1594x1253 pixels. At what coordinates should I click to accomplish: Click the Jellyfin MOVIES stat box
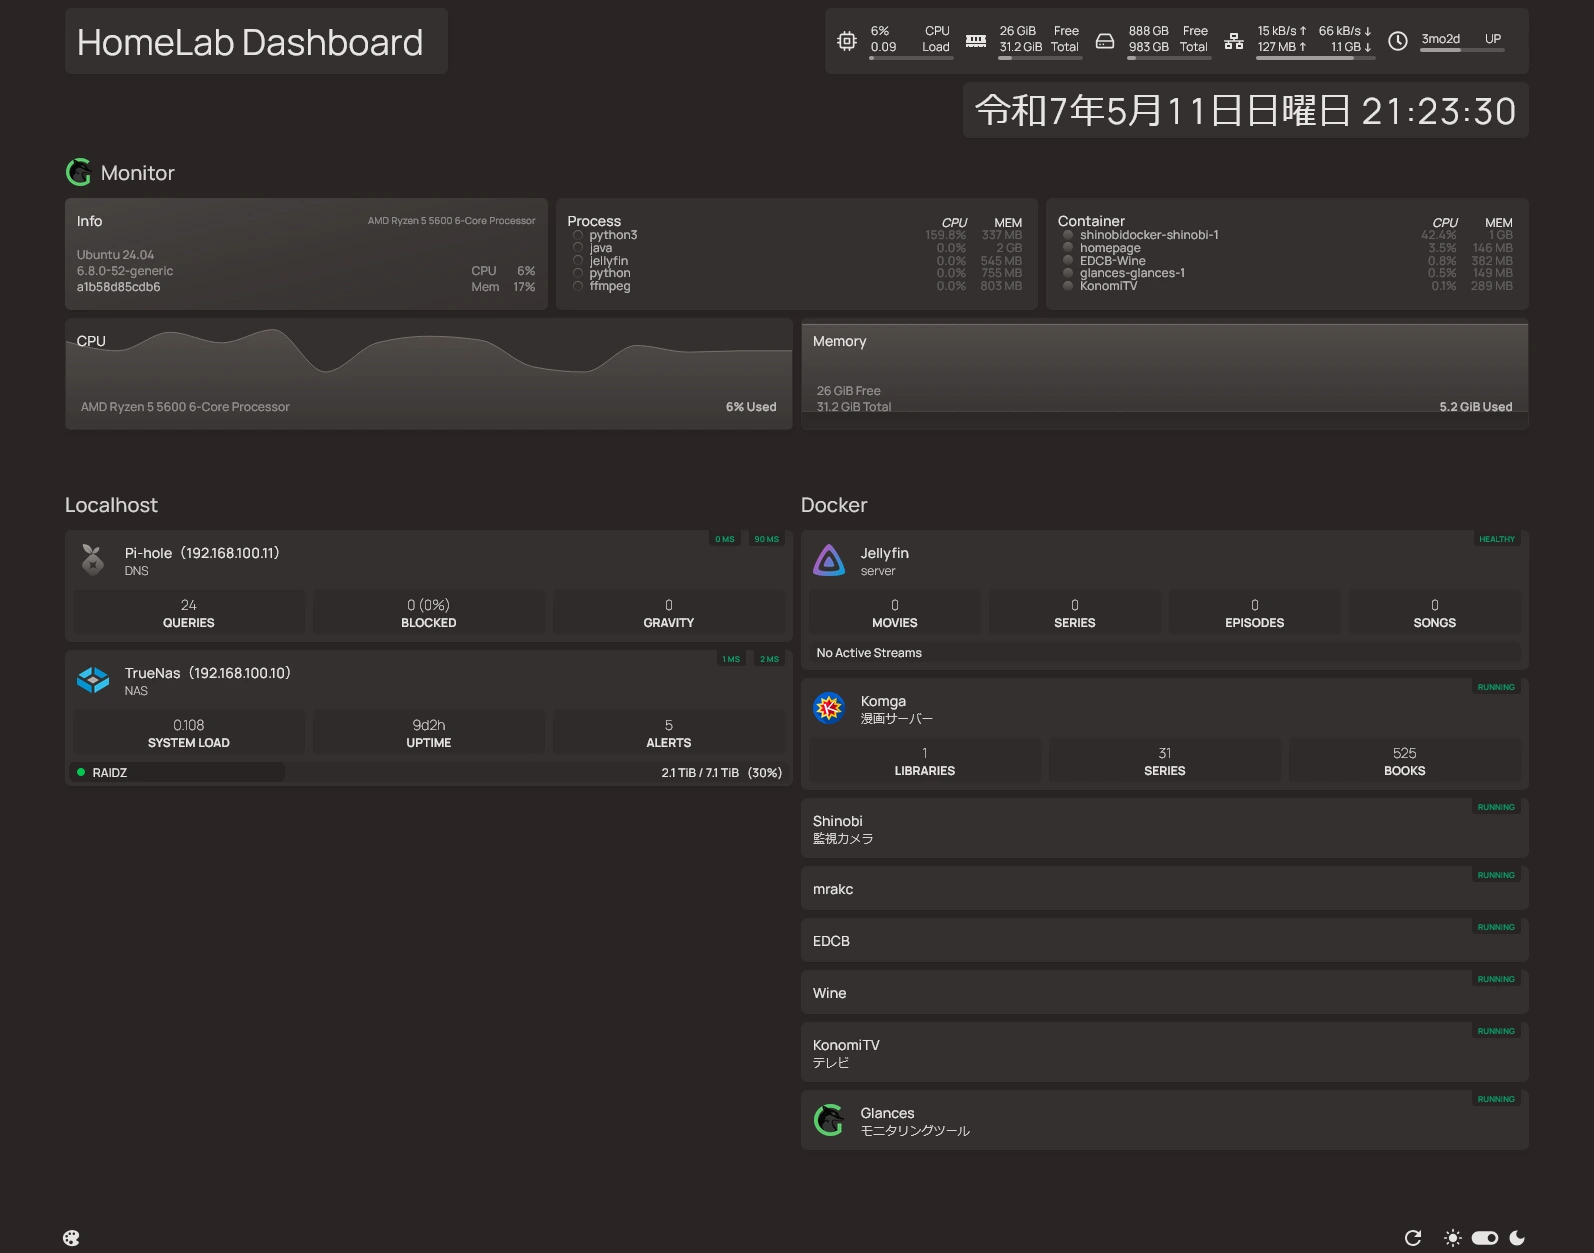[895, 613]
